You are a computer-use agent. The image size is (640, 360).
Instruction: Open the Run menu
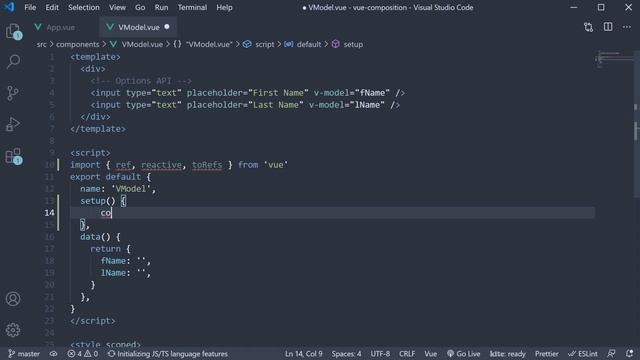tap(161, 7)
